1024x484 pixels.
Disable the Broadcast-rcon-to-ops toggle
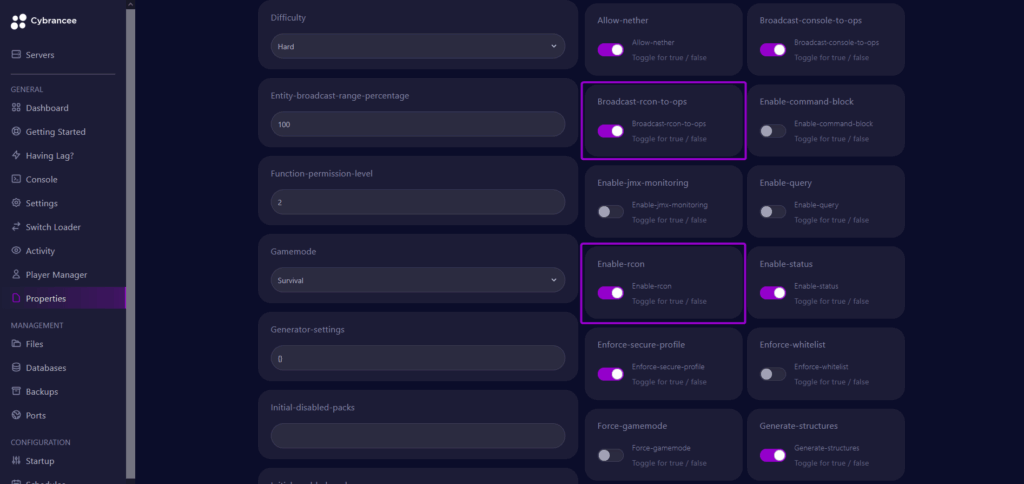coord(611,131)
